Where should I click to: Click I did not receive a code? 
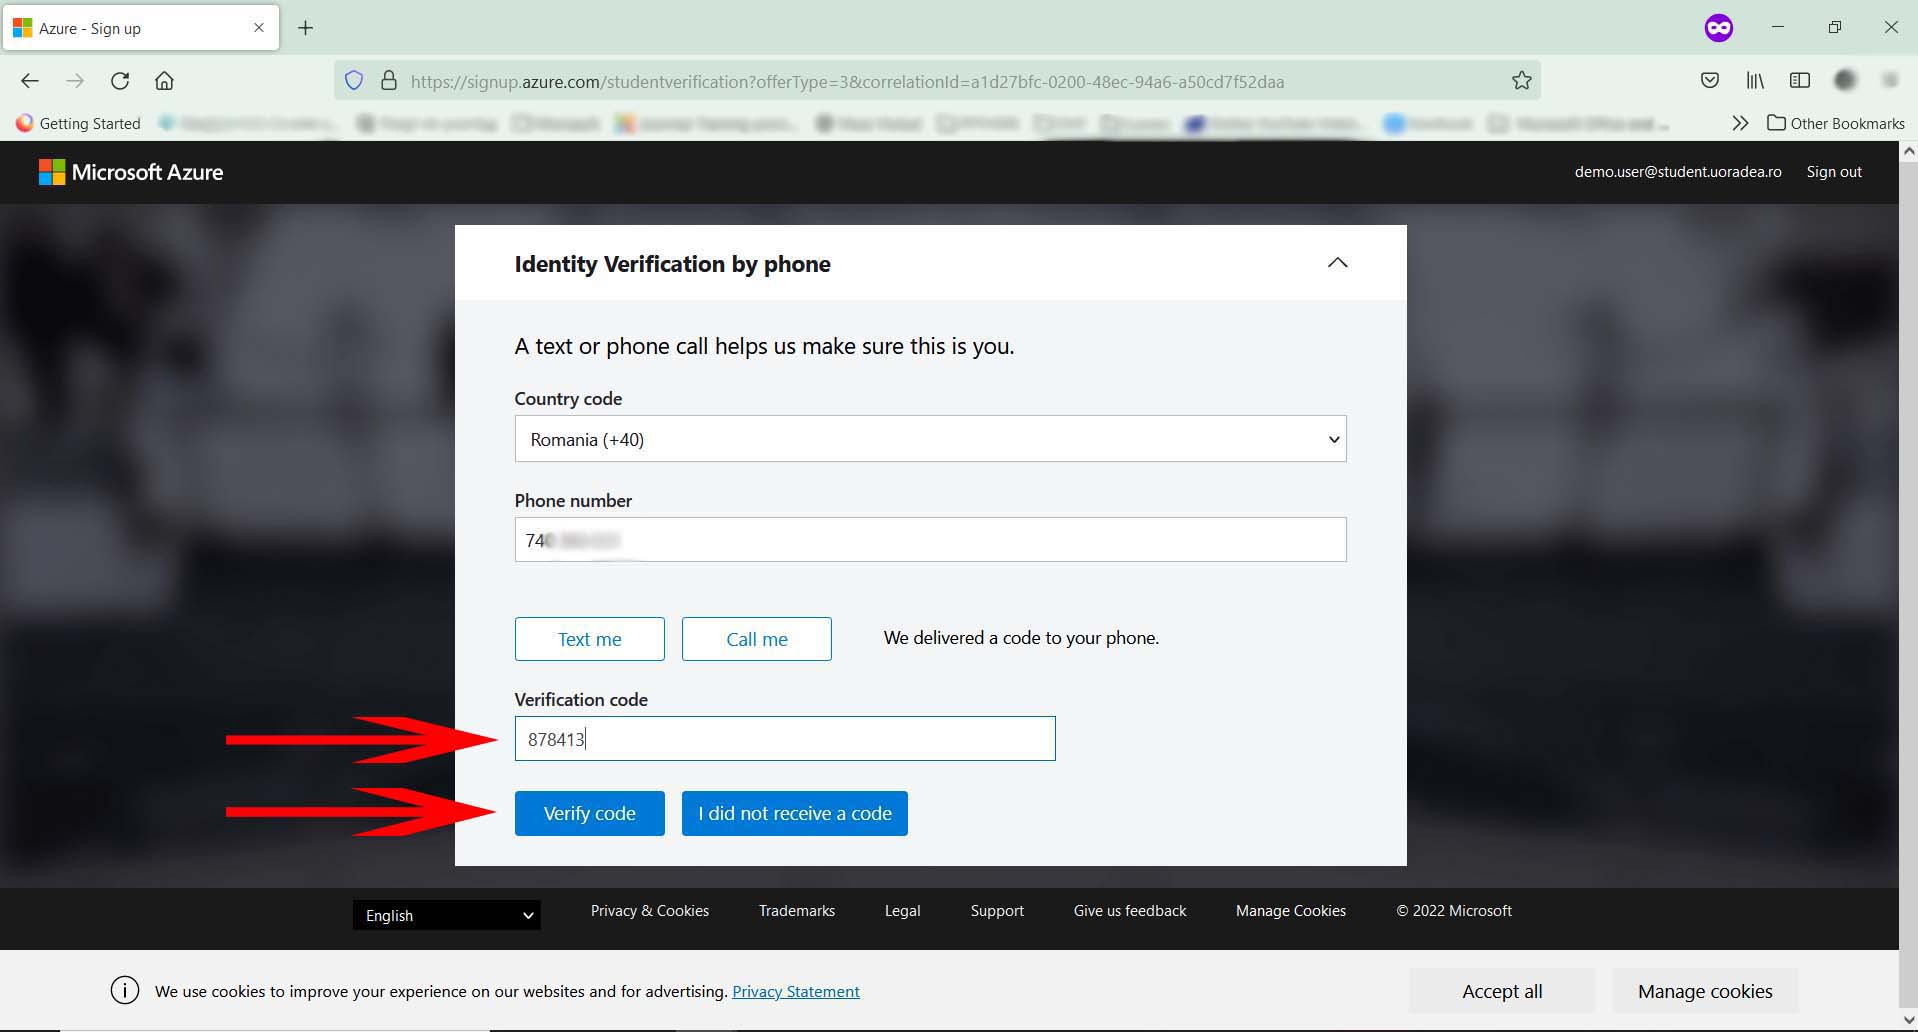pyautogui.click(x=794, y=813)
